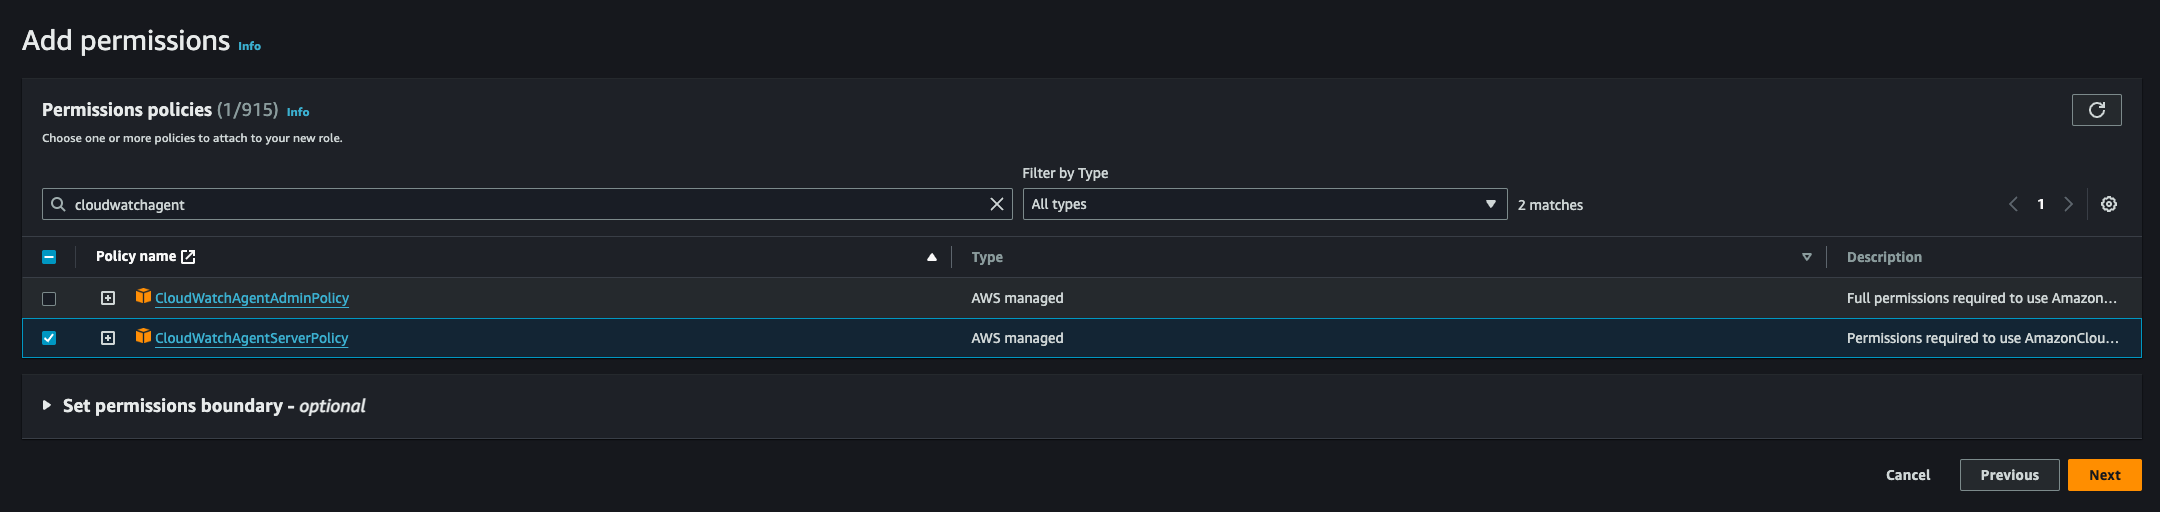Click the refresh policies icon button
The width and height of the screenshot is (2160, 512).
(2096, 110)
